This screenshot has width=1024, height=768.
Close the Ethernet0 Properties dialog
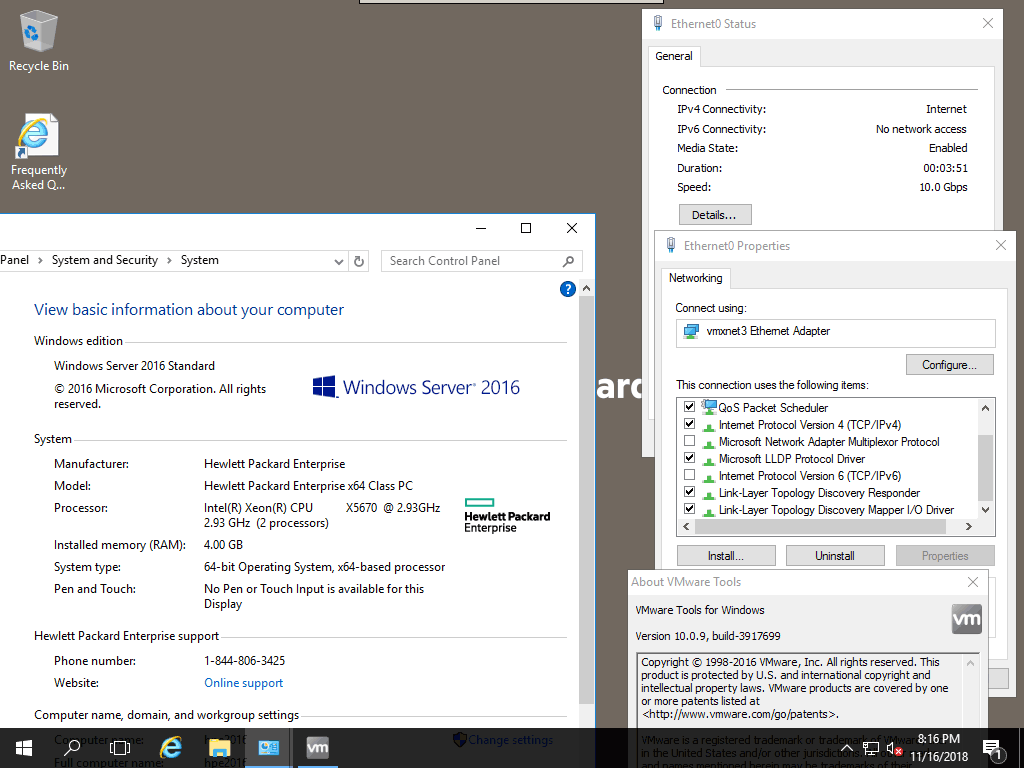(x=1001, y=245)
